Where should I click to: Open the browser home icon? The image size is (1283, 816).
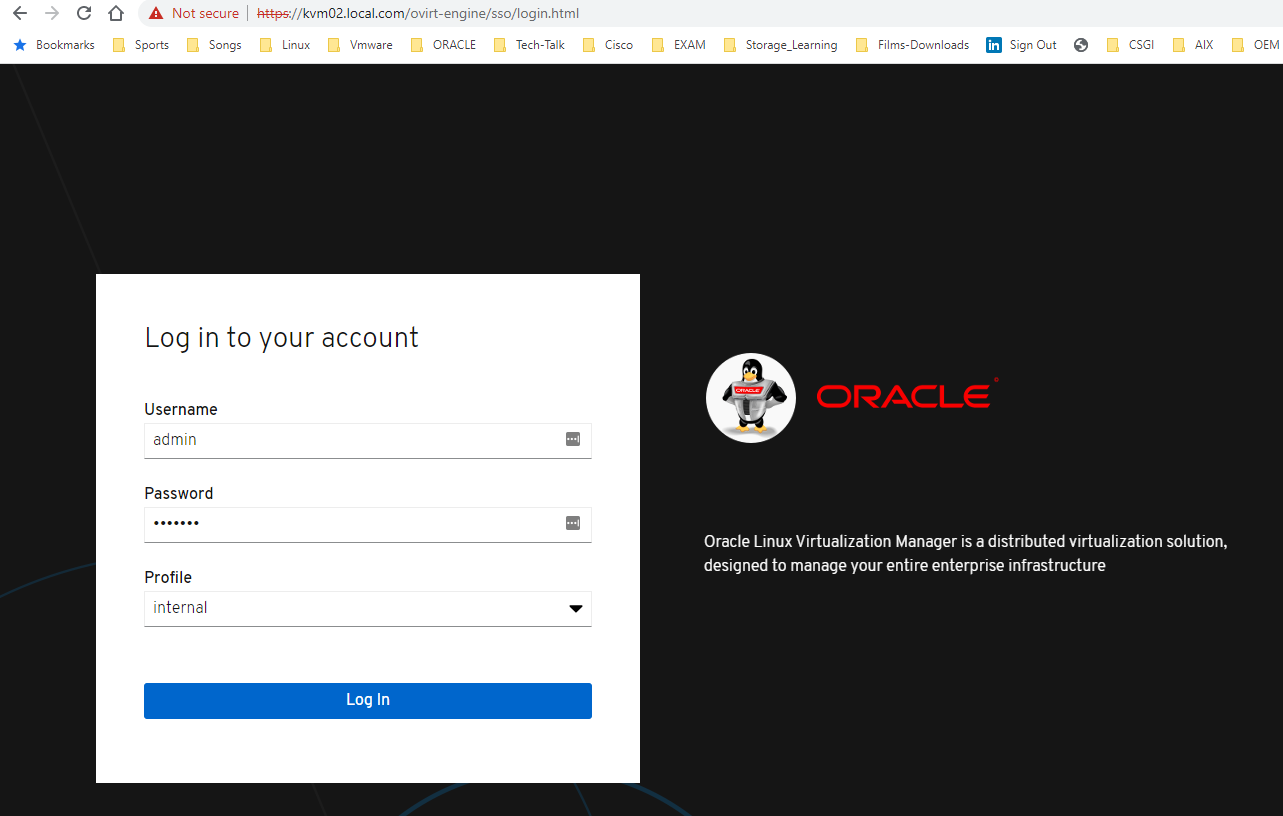click(116, 13)
